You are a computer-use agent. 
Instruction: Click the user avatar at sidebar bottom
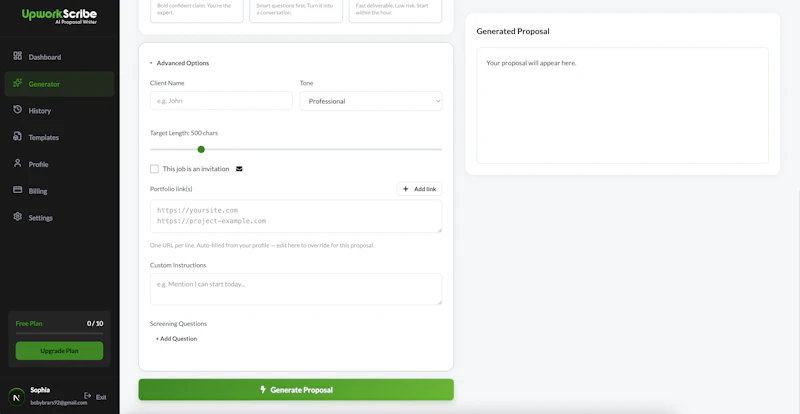[x=16, y=397]
